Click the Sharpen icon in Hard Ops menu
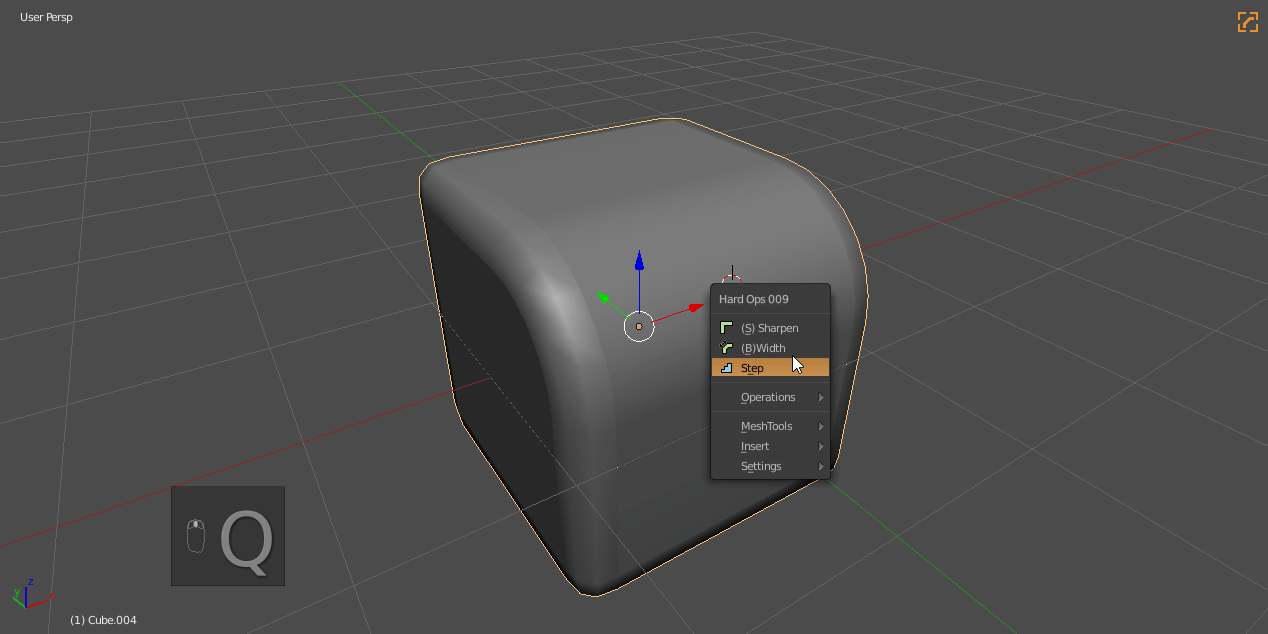The width and height of the screenshot is (1268, 634). coord(726,328)
